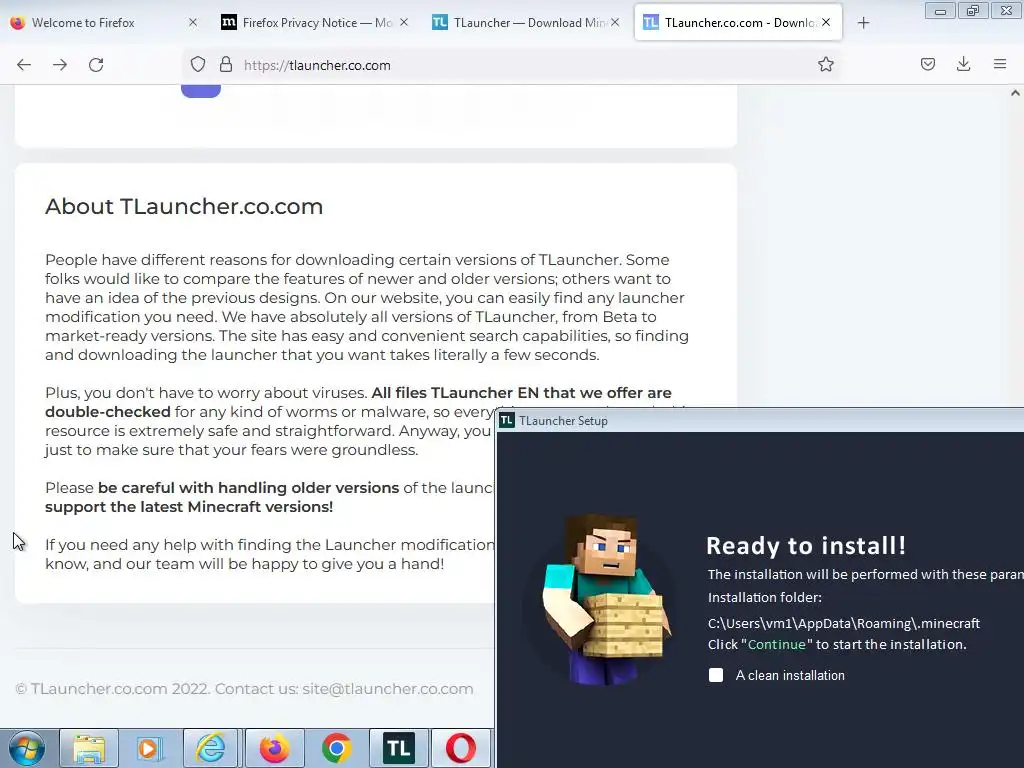Launch Windows Media Player from taskbar
This screenshot has width=1024, height=768.
150,748
